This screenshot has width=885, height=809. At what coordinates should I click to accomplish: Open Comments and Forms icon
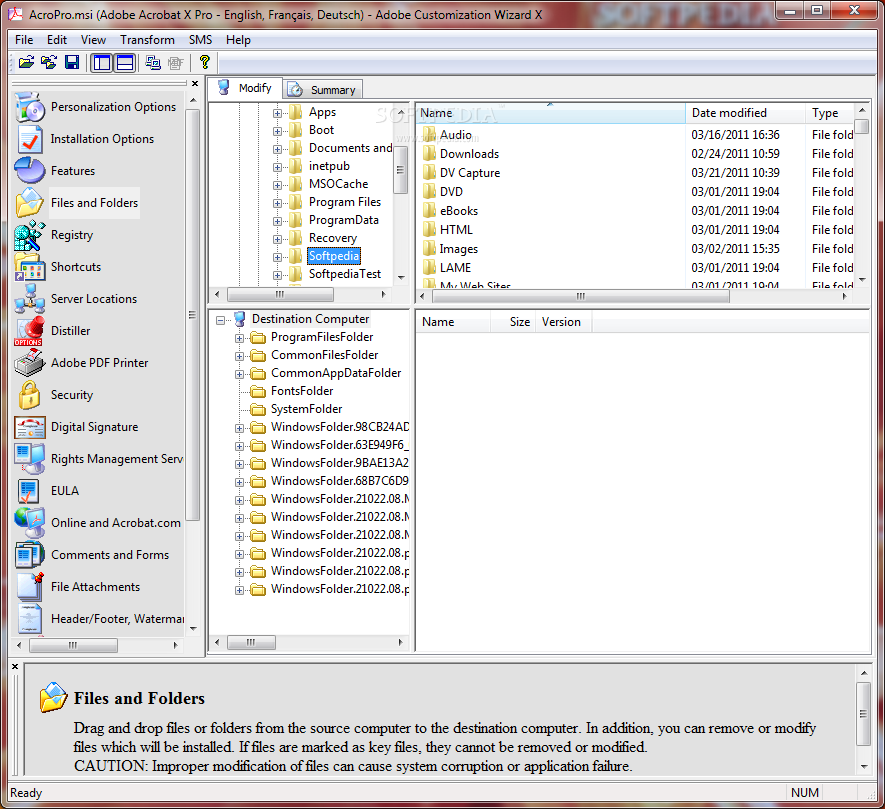pos(30,554)
